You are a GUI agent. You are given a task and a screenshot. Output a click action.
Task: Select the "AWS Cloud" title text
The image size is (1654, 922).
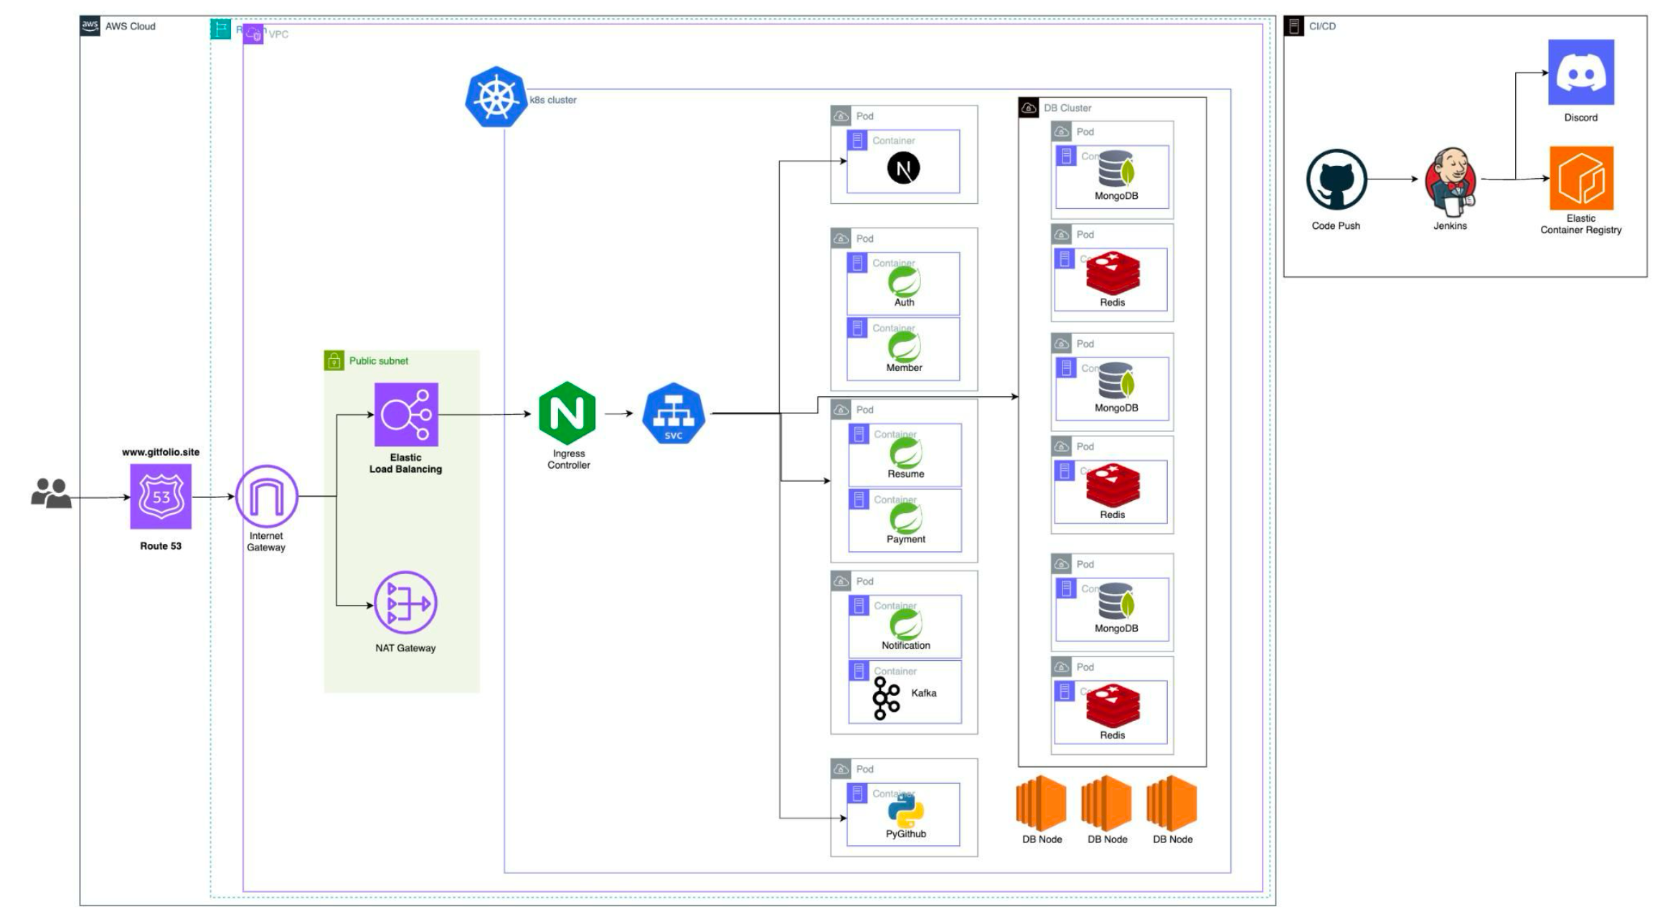131,26
